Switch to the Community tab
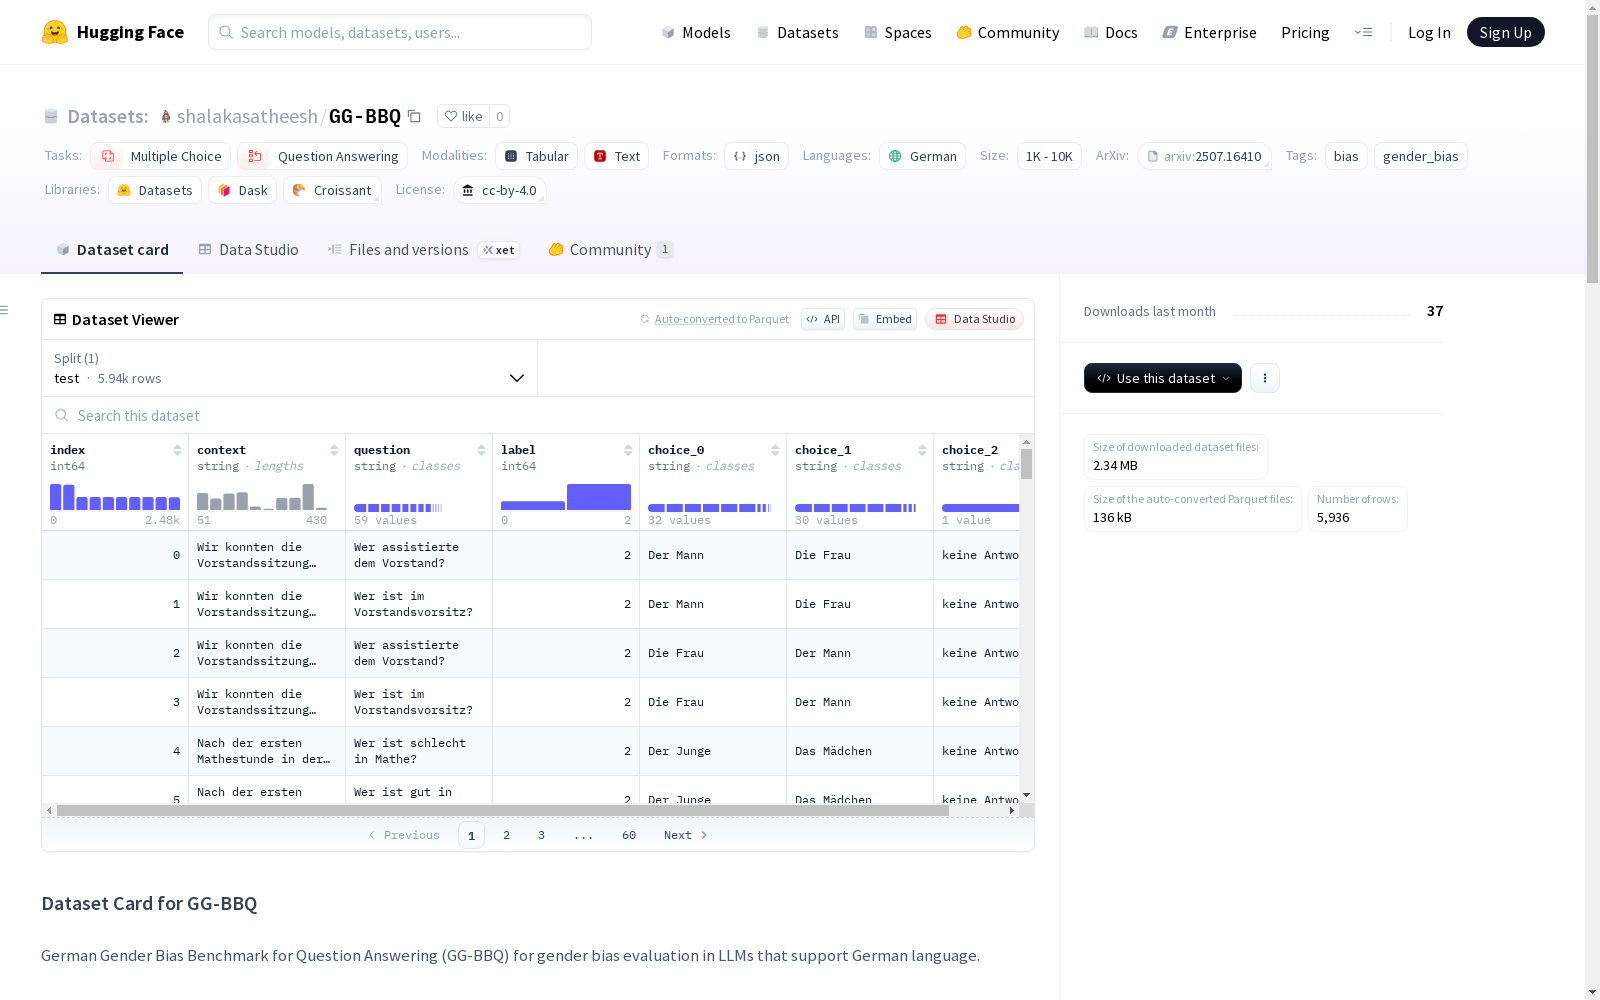 coord(610,250)
